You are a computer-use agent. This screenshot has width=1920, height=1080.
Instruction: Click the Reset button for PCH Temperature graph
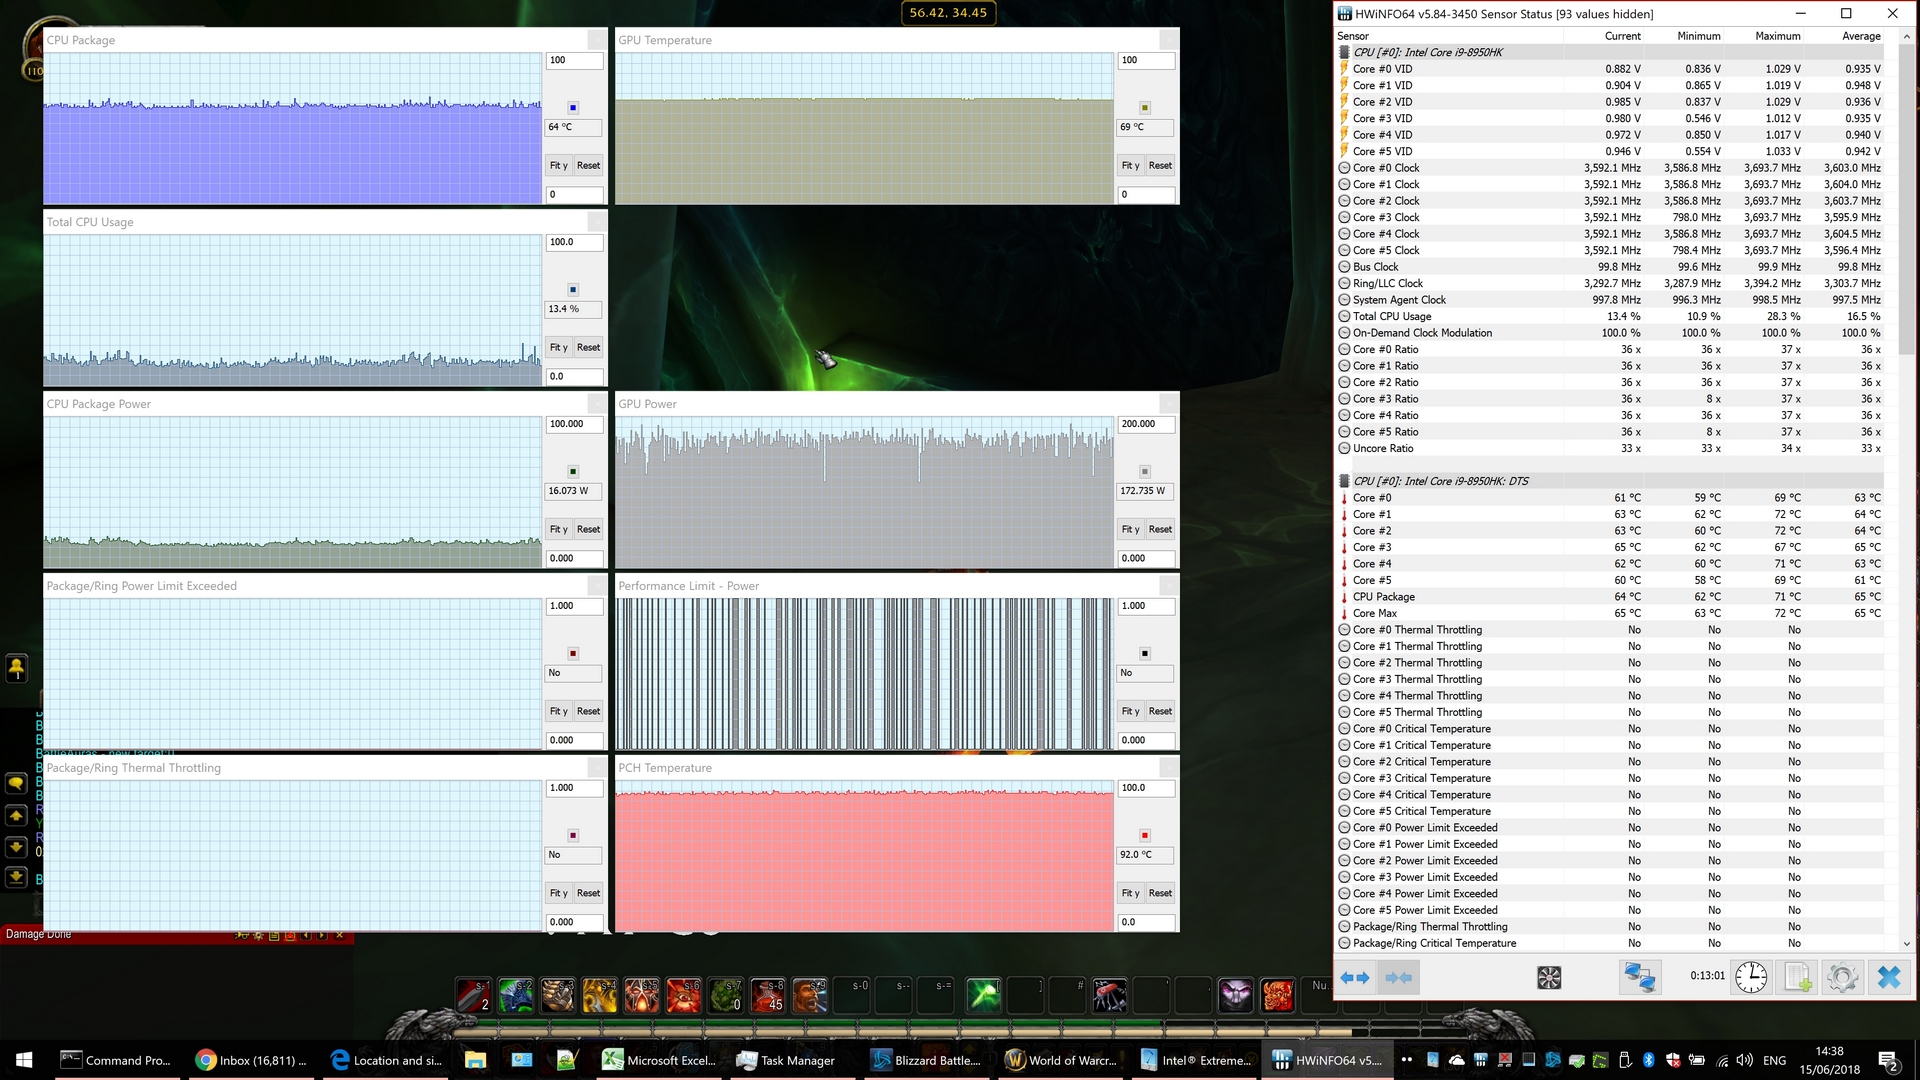pos(1159,893)
